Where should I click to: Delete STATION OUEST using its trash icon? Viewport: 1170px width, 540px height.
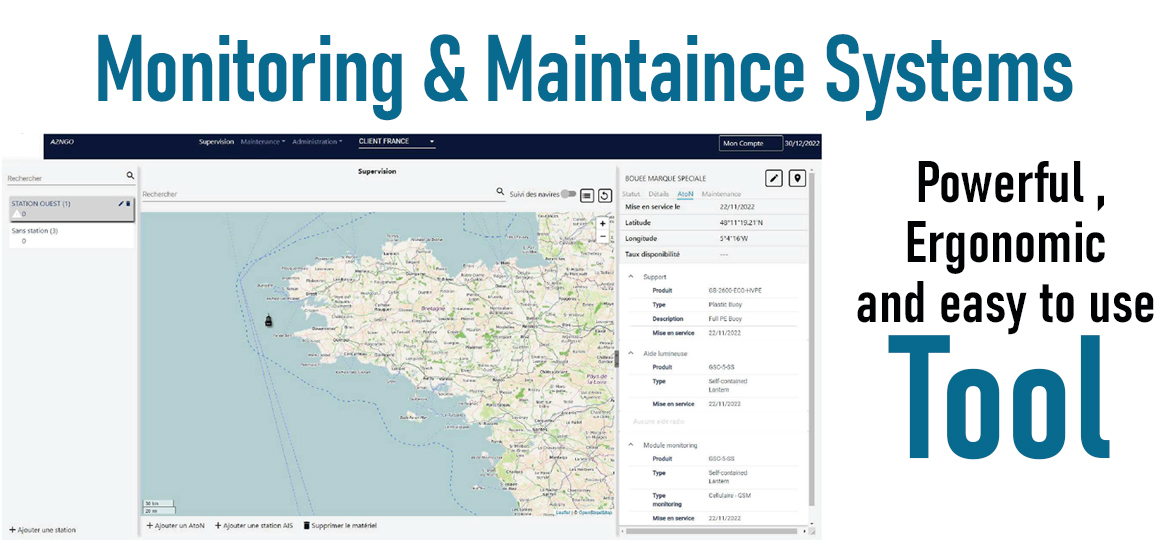(x=128, y=203)
